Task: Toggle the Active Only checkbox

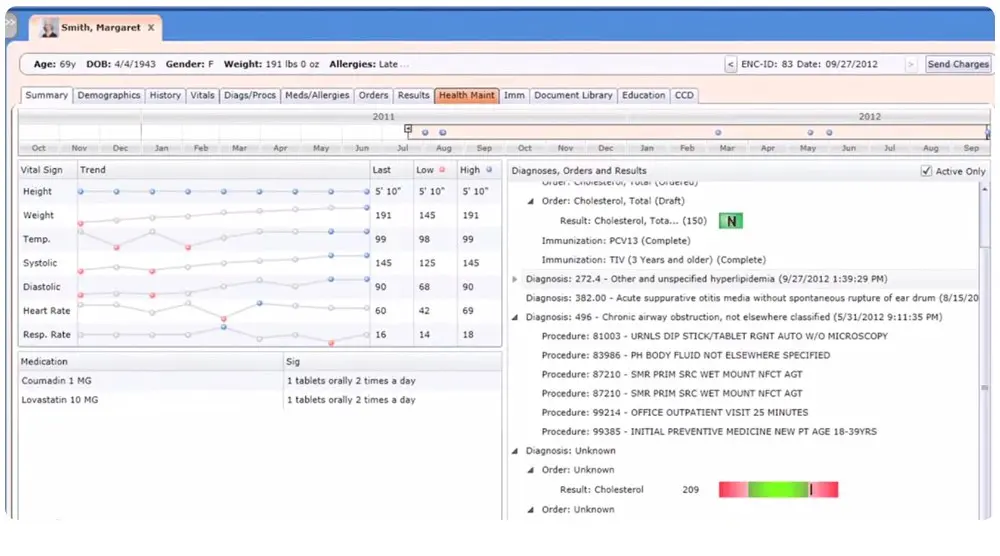Action: (x=926, y=171)
